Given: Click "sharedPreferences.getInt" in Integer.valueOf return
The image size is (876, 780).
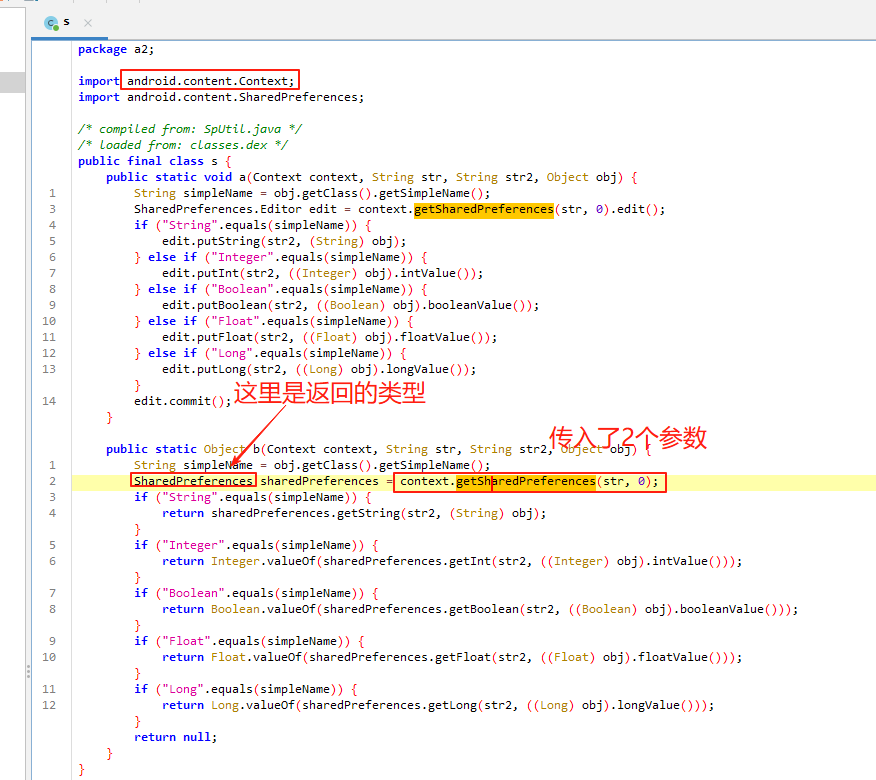Looking at the screenshot, I should 407,562.
